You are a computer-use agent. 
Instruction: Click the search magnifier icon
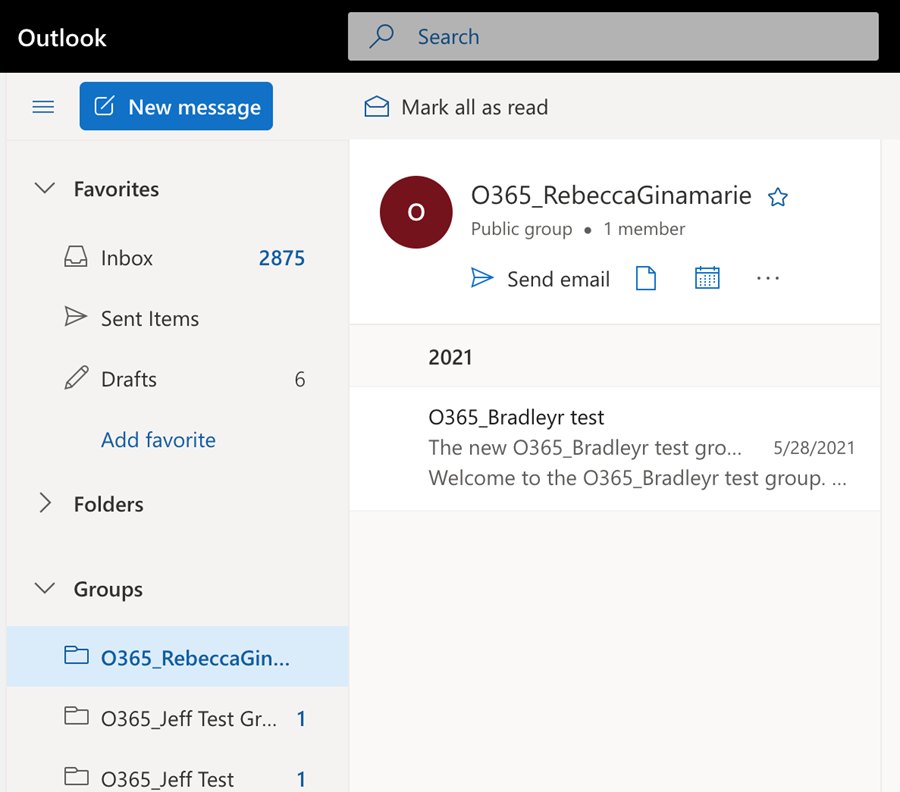pyautogui.click(x=382, y=36)
